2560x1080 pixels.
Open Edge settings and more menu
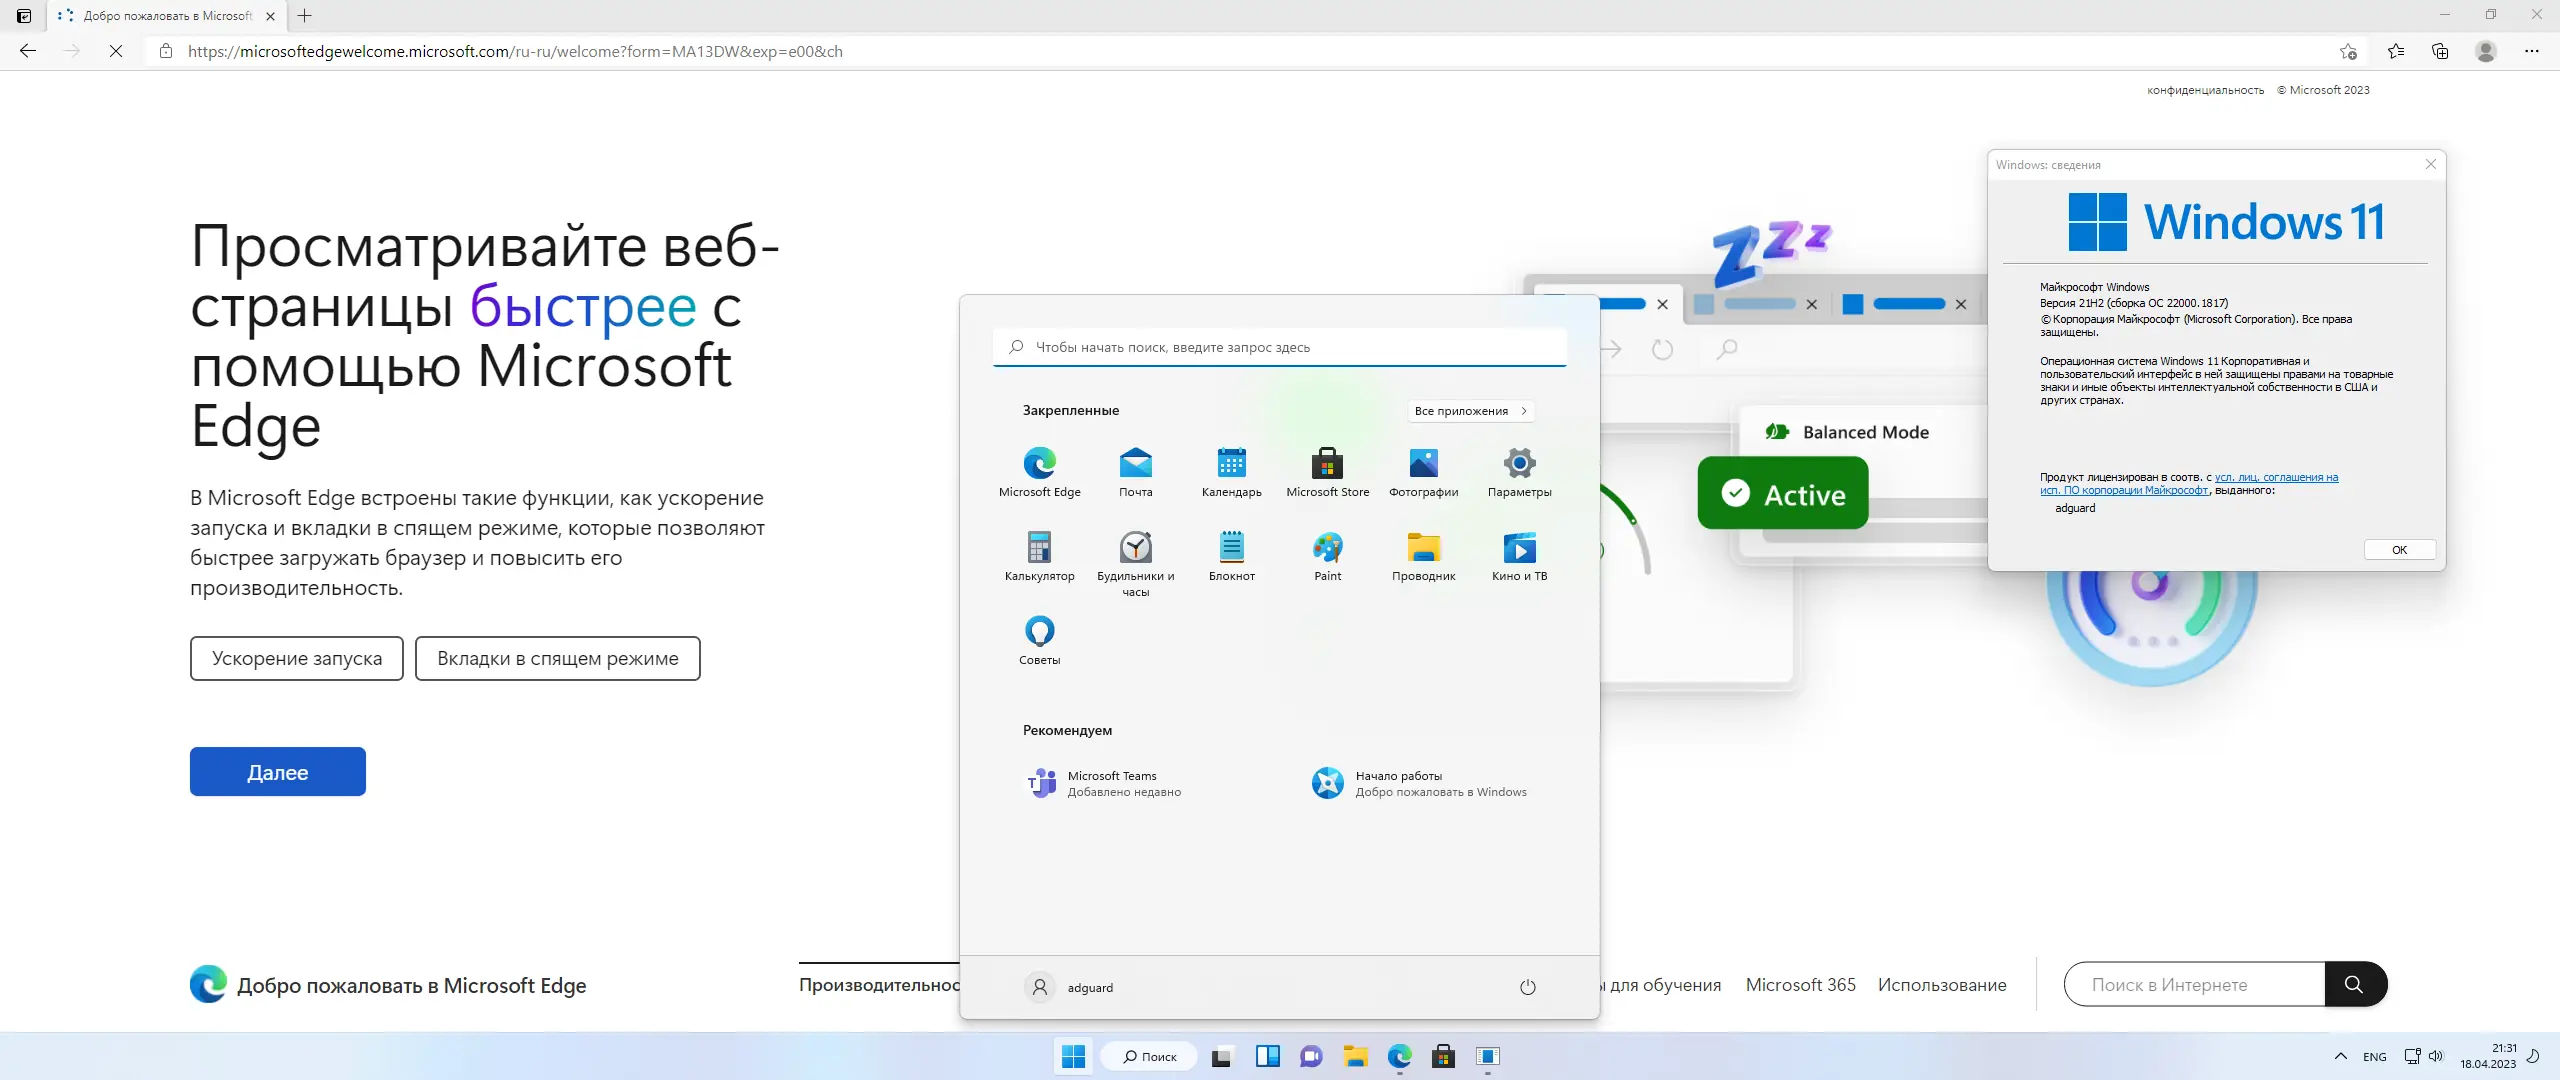(x=2531, y=51)
